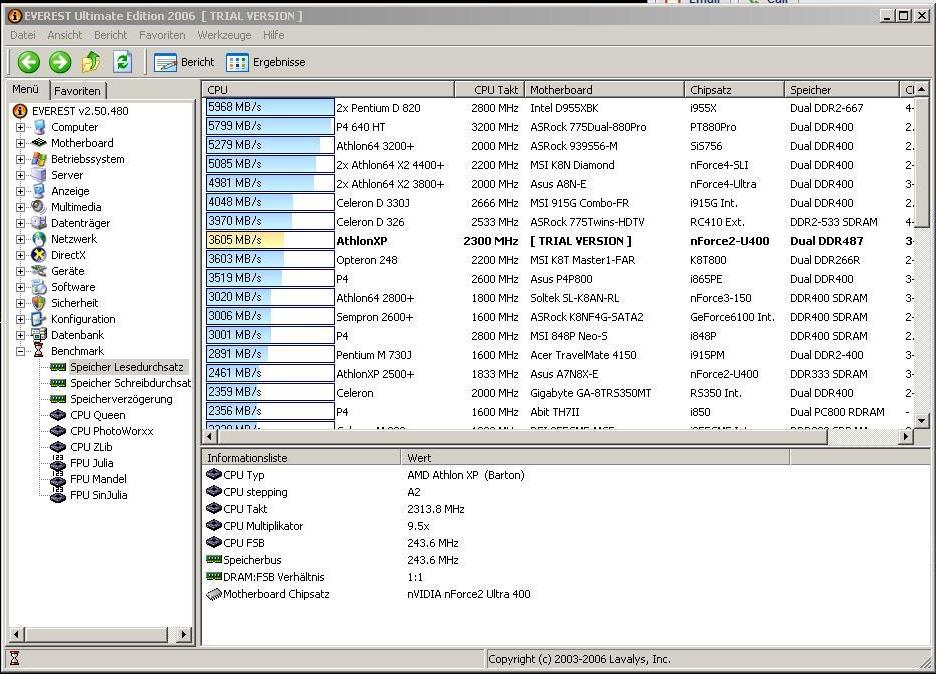Select CPU ZLib benchmark
The width and height of the screenshot is (936, 674).
click(x=91, y=447)
